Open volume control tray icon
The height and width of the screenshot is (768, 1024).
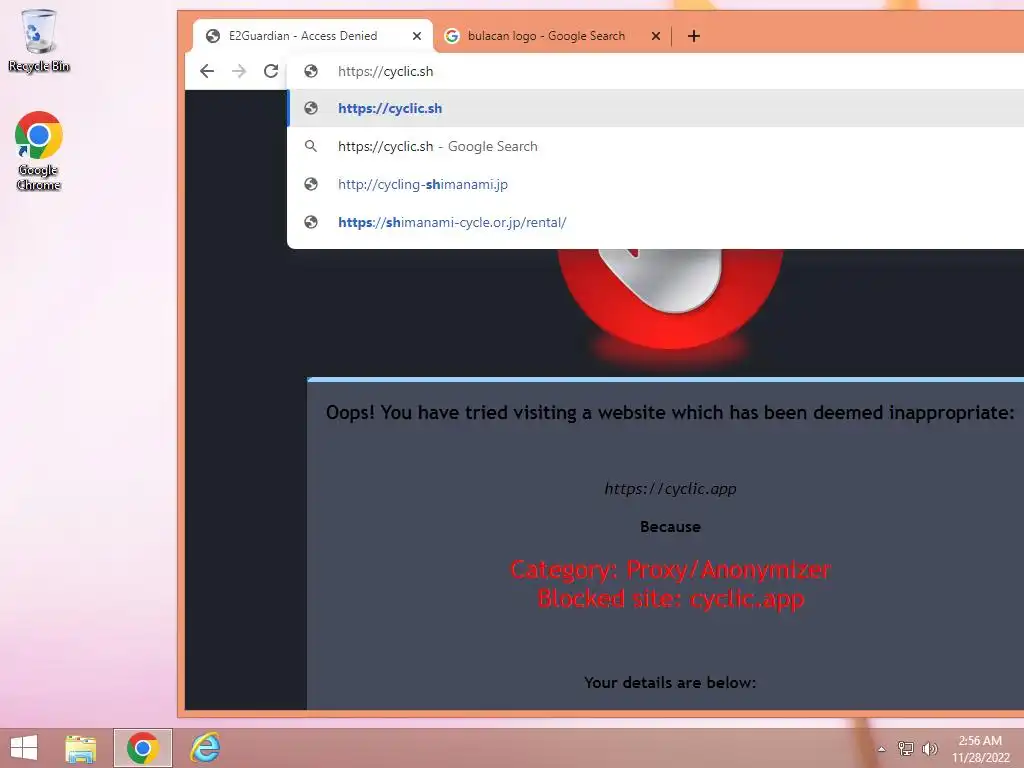[x=930, y=749]
